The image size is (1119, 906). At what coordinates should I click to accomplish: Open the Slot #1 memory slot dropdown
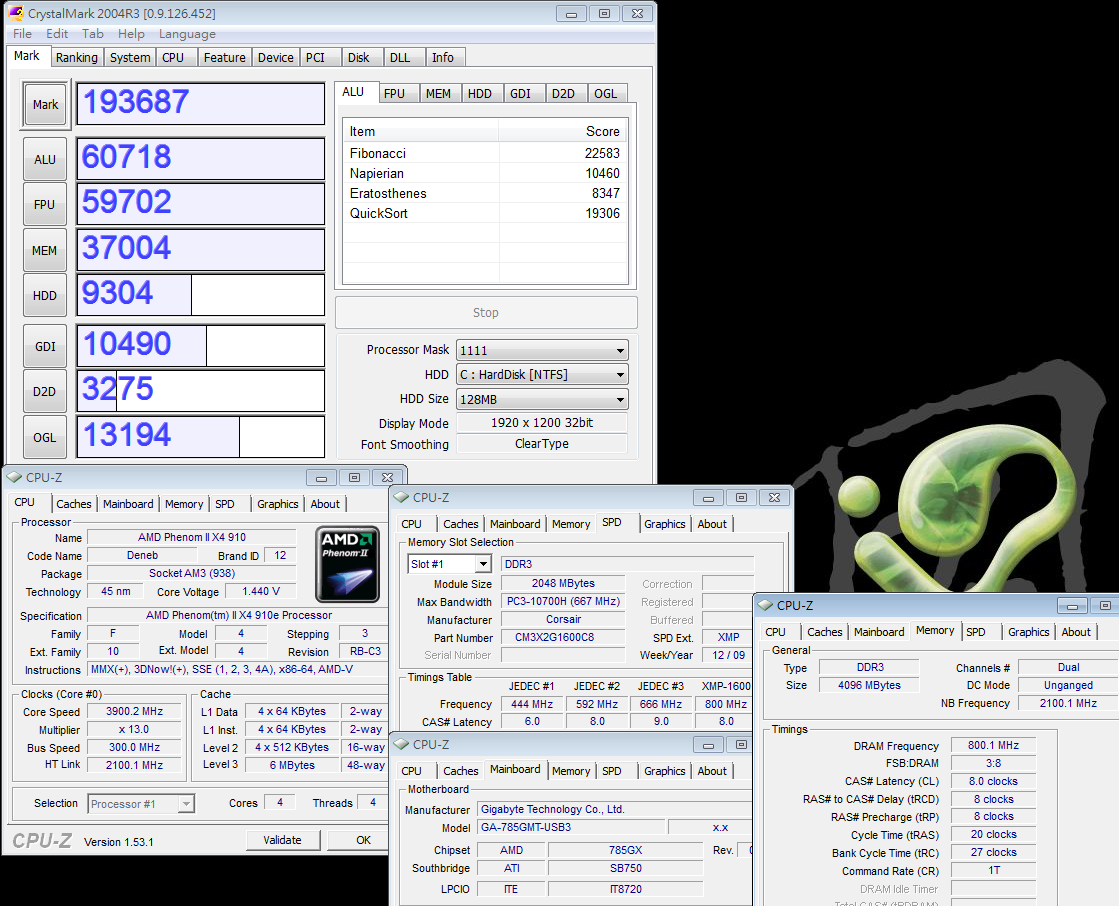pyautogui.click(x=450, y=564)
